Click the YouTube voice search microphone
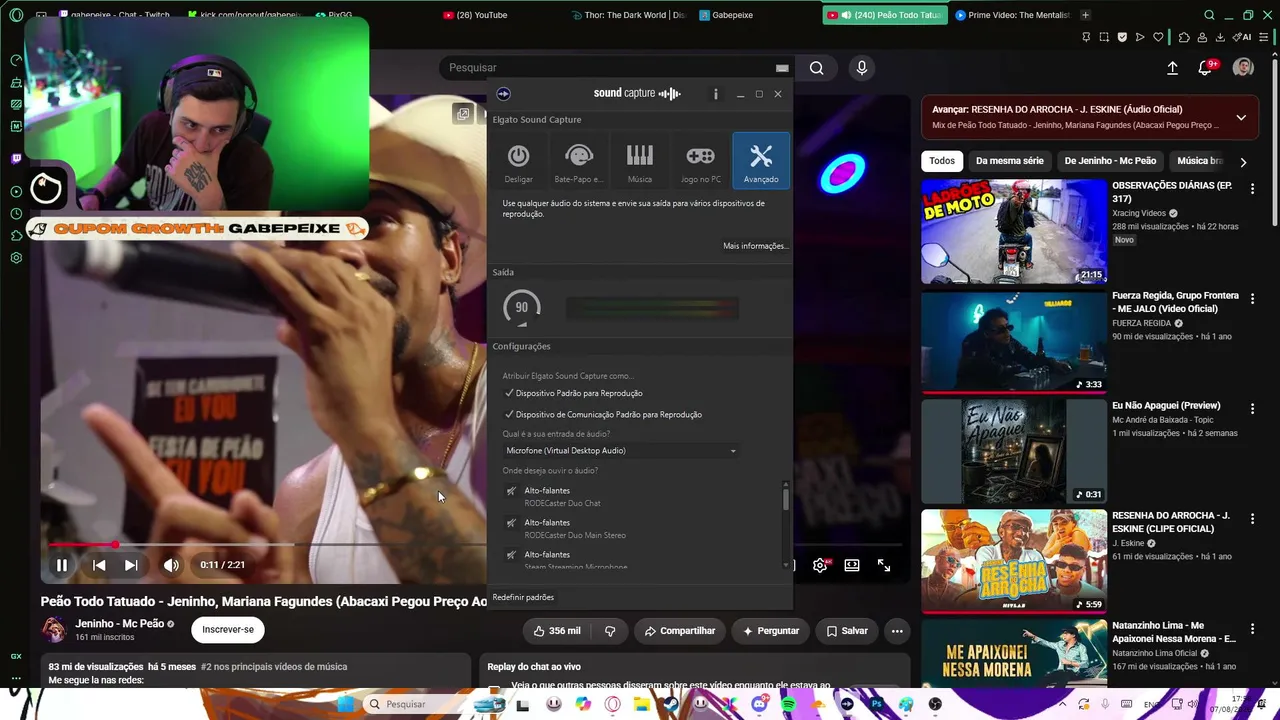This screenshot has width=1280, height=720. (x=862, y=68)
